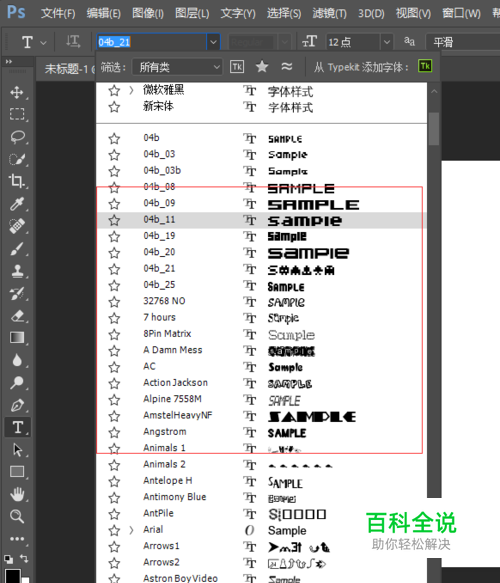Image resolution: width=500 pixels, height=583 pixels.
Task: Select the Pen tool
Action: tap(17, 405)
